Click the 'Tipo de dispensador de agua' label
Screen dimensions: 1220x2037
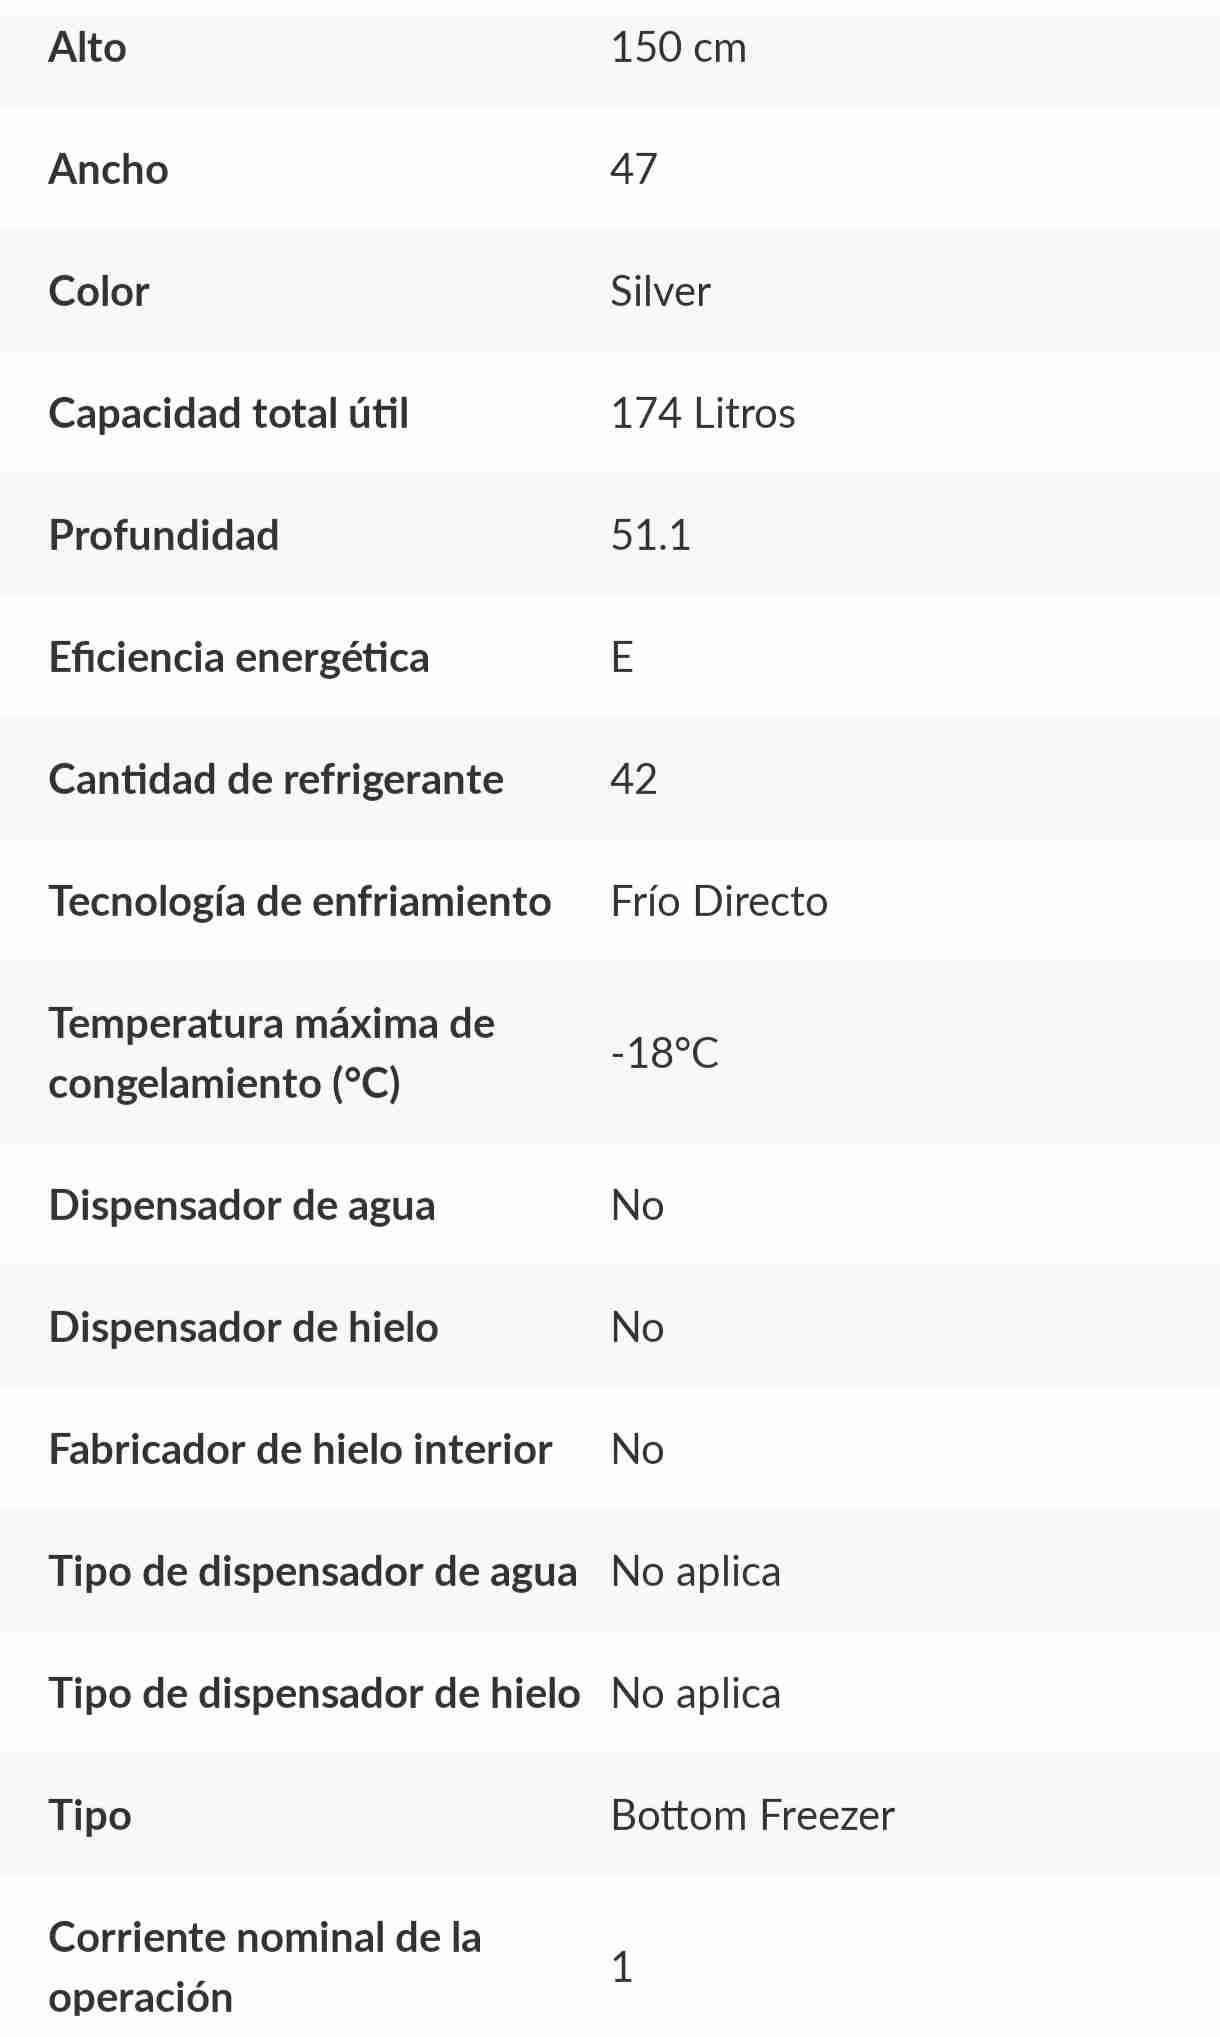[312, 1572]
